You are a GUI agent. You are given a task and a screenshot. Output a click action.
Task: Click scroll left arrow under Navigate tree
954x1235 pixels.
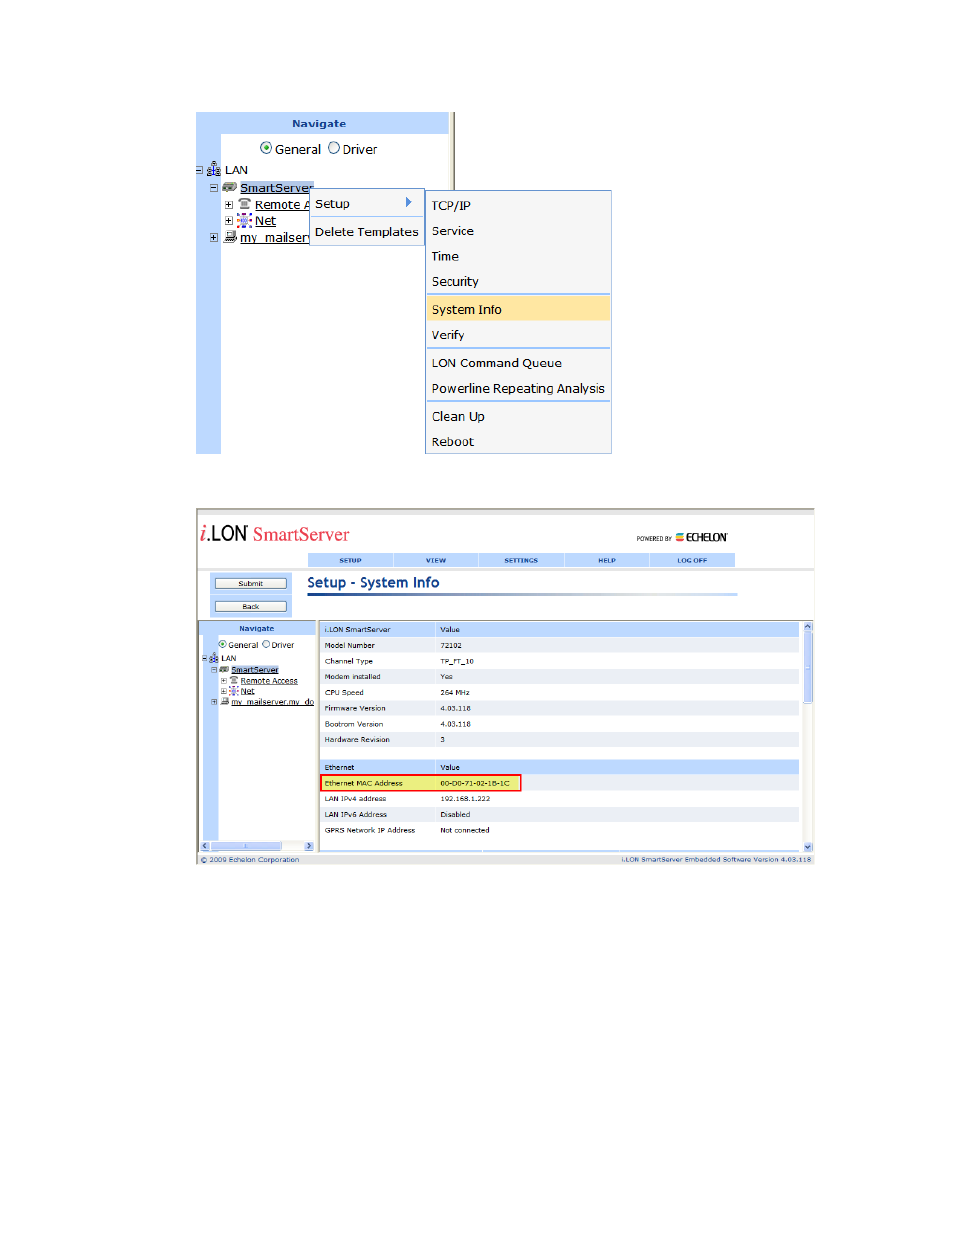[x=205, y=846]
